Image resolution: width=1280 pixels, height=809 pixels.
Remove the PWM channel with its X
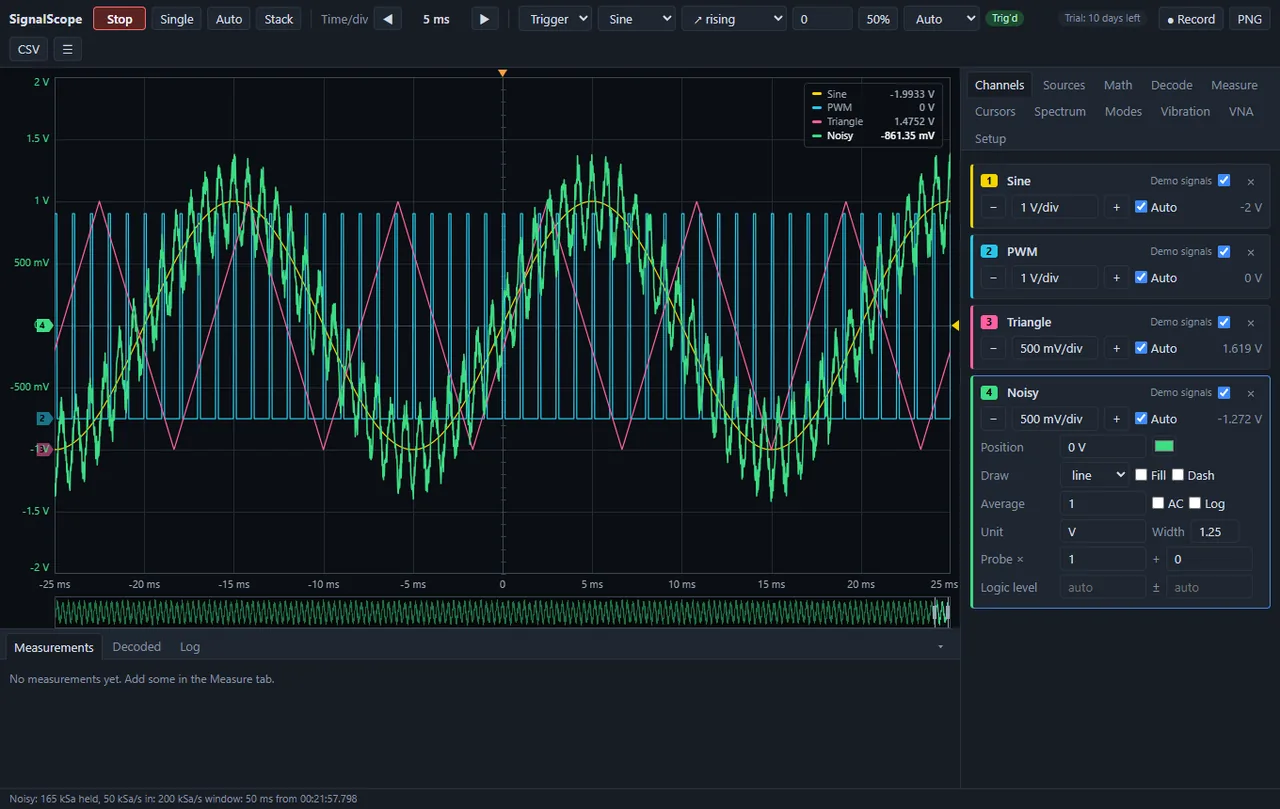(x=1250, y=252)
